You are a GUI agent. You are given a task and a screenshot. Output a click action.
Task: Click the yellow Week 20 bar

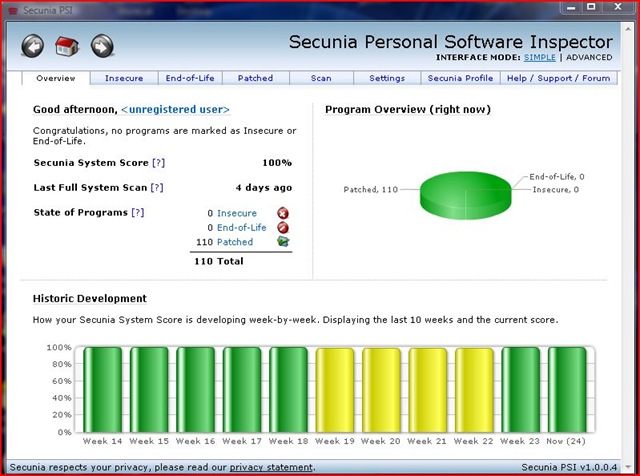pyautogui.click(x=381, y=389)
